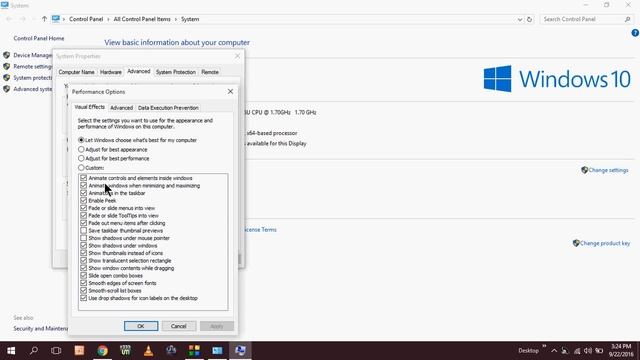The image size is (640, 360).
Task: Click the taskbar clock showing 3:24 PM
Action: coord(621,351)
